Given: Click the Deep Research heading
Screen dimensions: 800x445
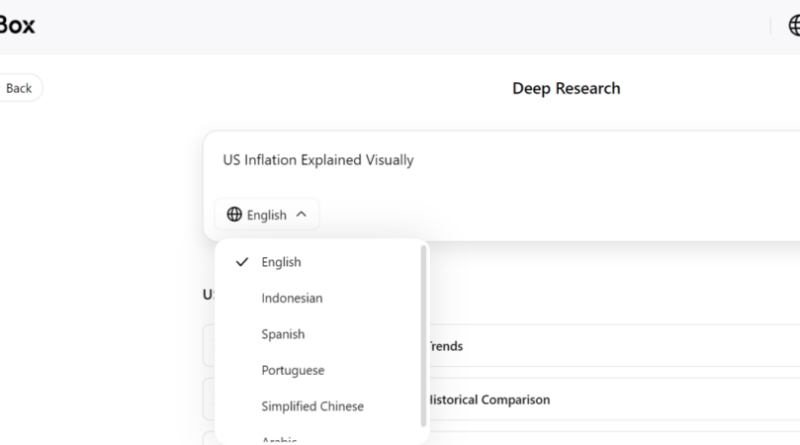Looking at the screenshot, I should tap(566, 88).
